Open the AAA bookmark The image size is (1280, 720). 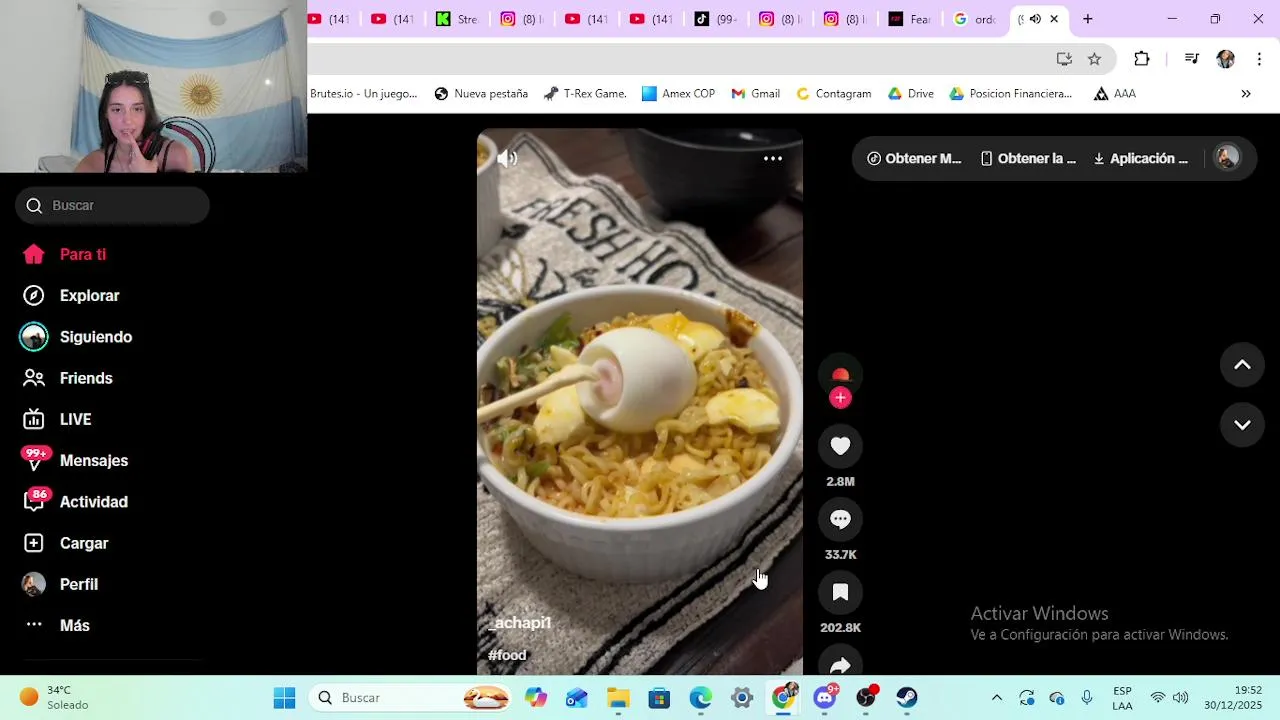[x=1114, y=94]
